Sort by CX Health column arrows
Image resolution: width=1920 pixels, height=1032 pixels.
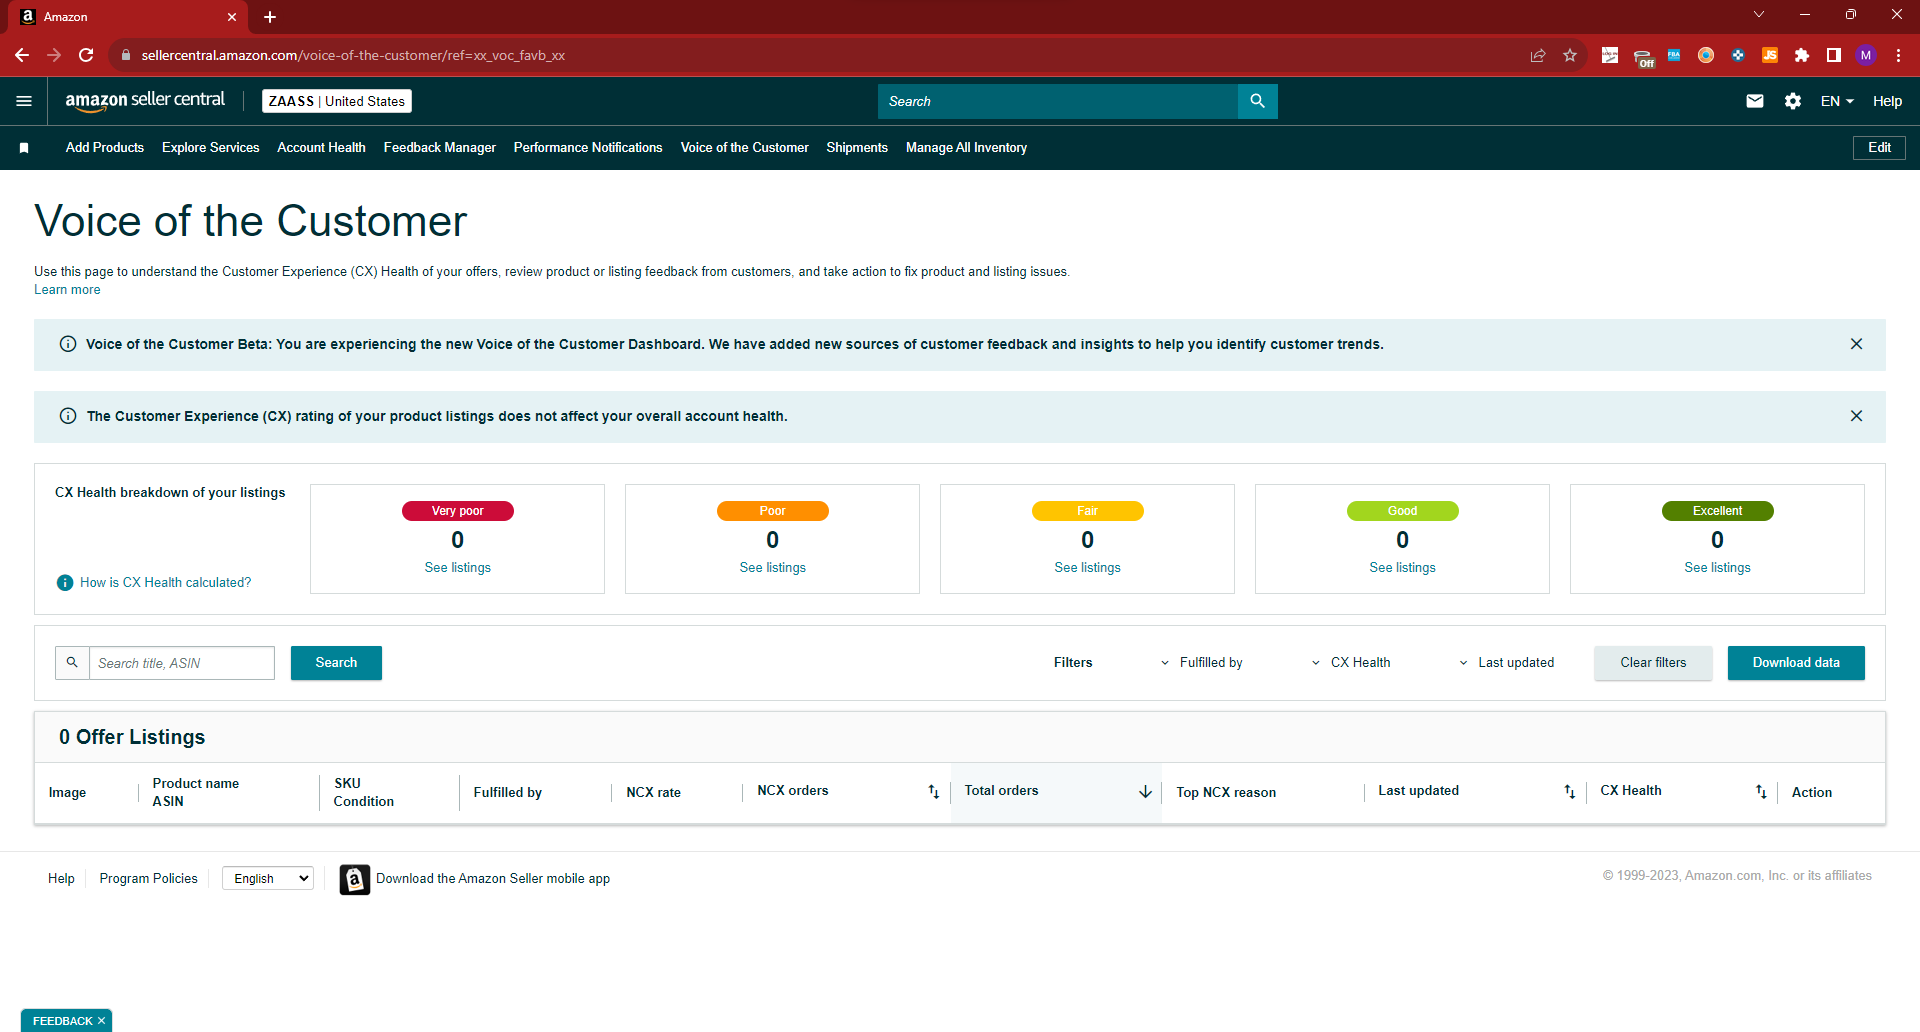pos(1761,792)
